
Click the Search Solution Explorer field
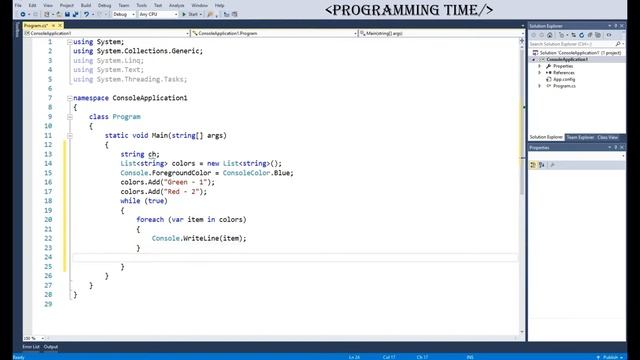pyautogui.click(x=572, y=44)
